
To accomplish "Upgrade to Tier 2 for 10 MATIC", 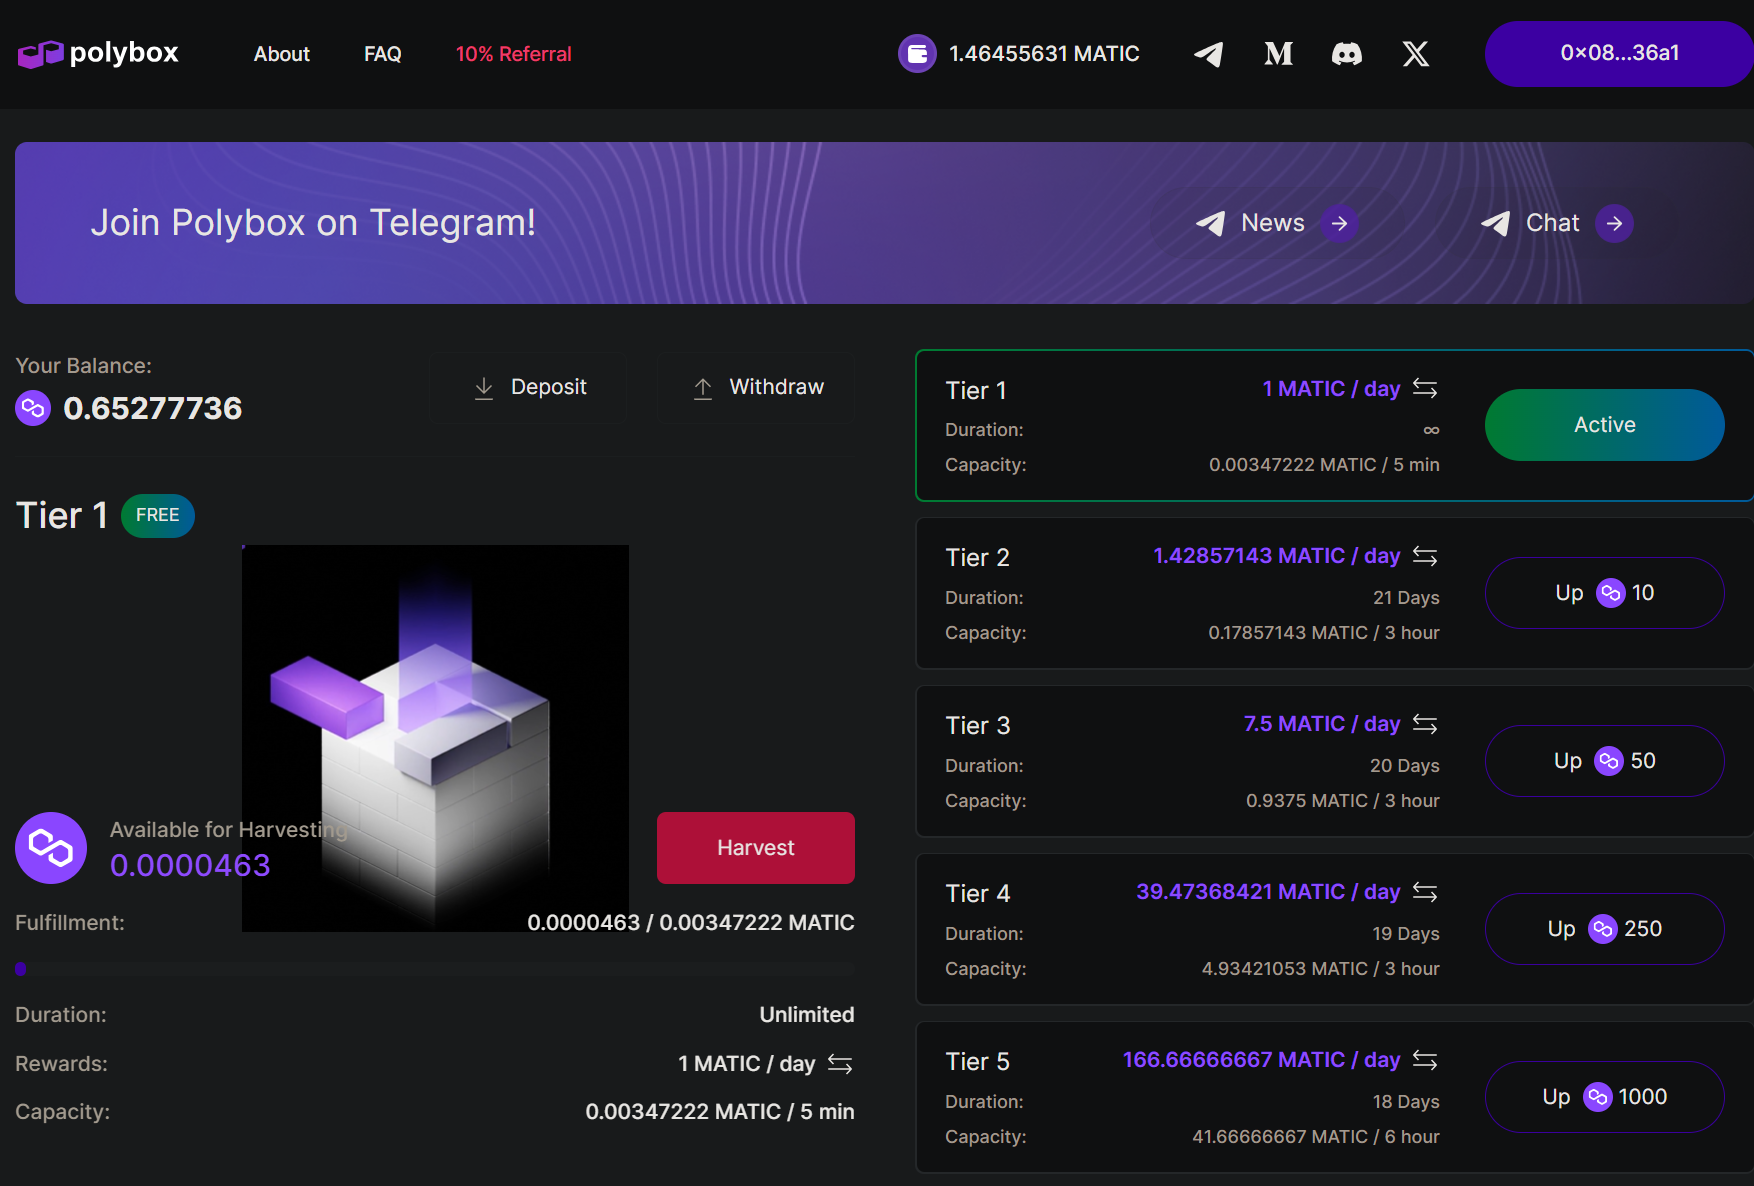I will pyautogui.click(x=1605, y=593).
